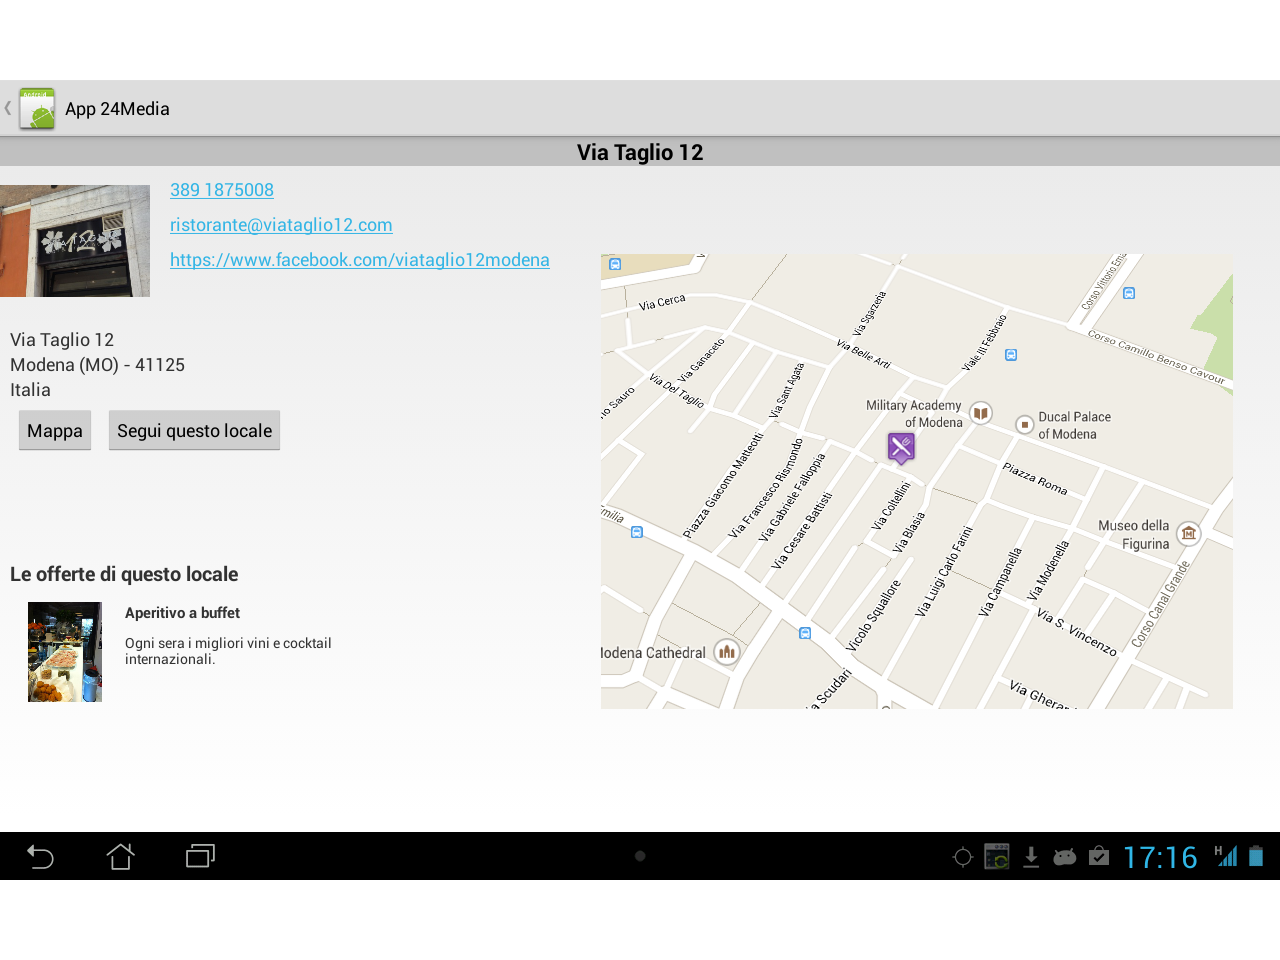The width and height of the screenshot is (1280, 960).
Task: Tap the GPS location status icon
Action: (963, 857)
